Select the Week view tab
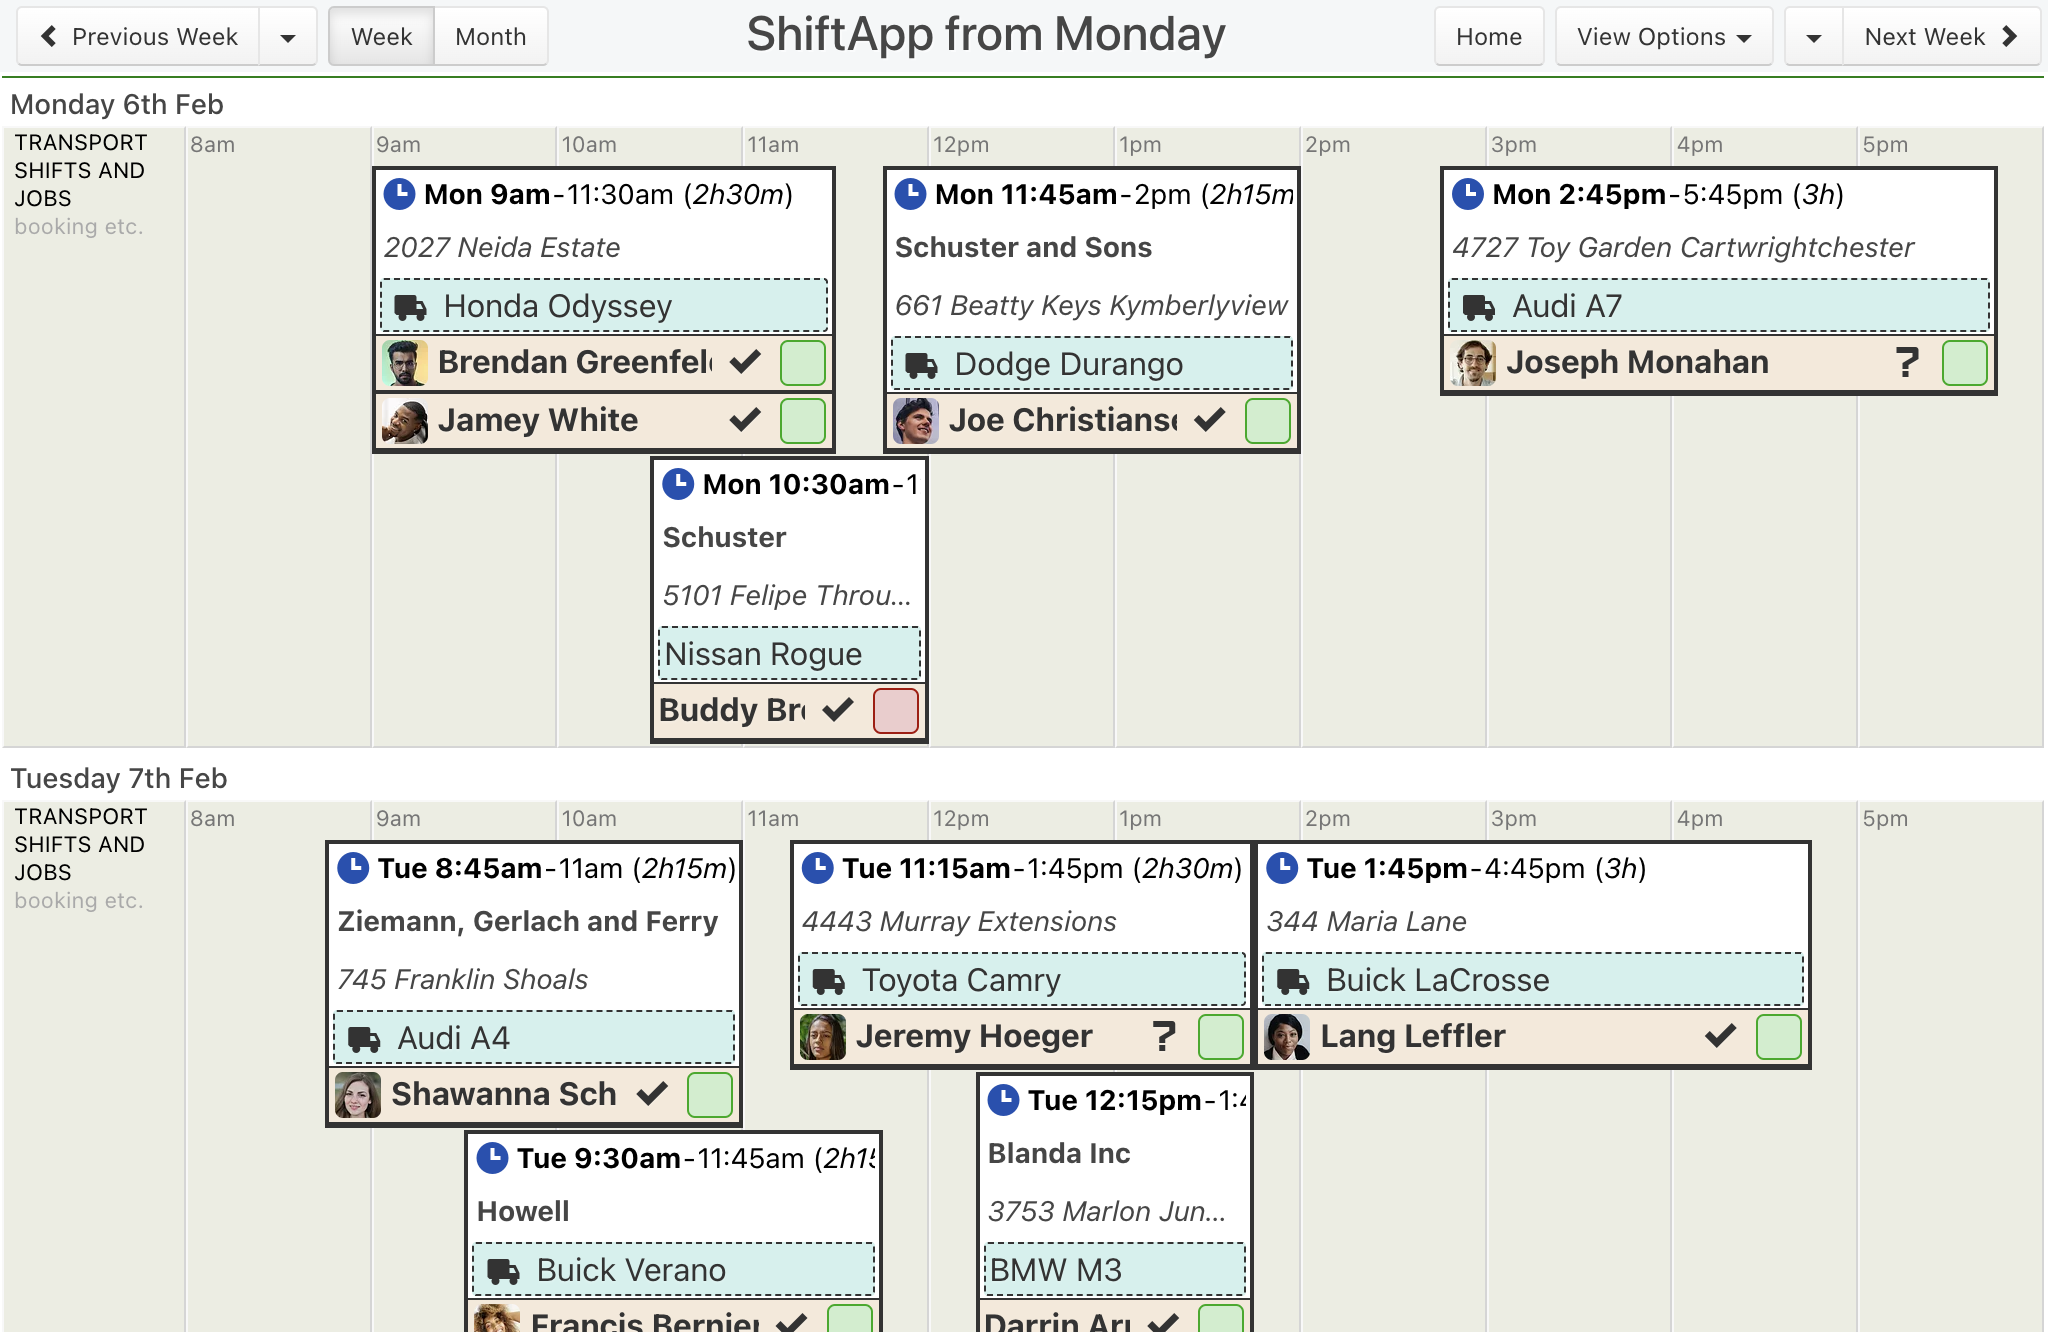 pyautogui.click(x=382, y=37)
